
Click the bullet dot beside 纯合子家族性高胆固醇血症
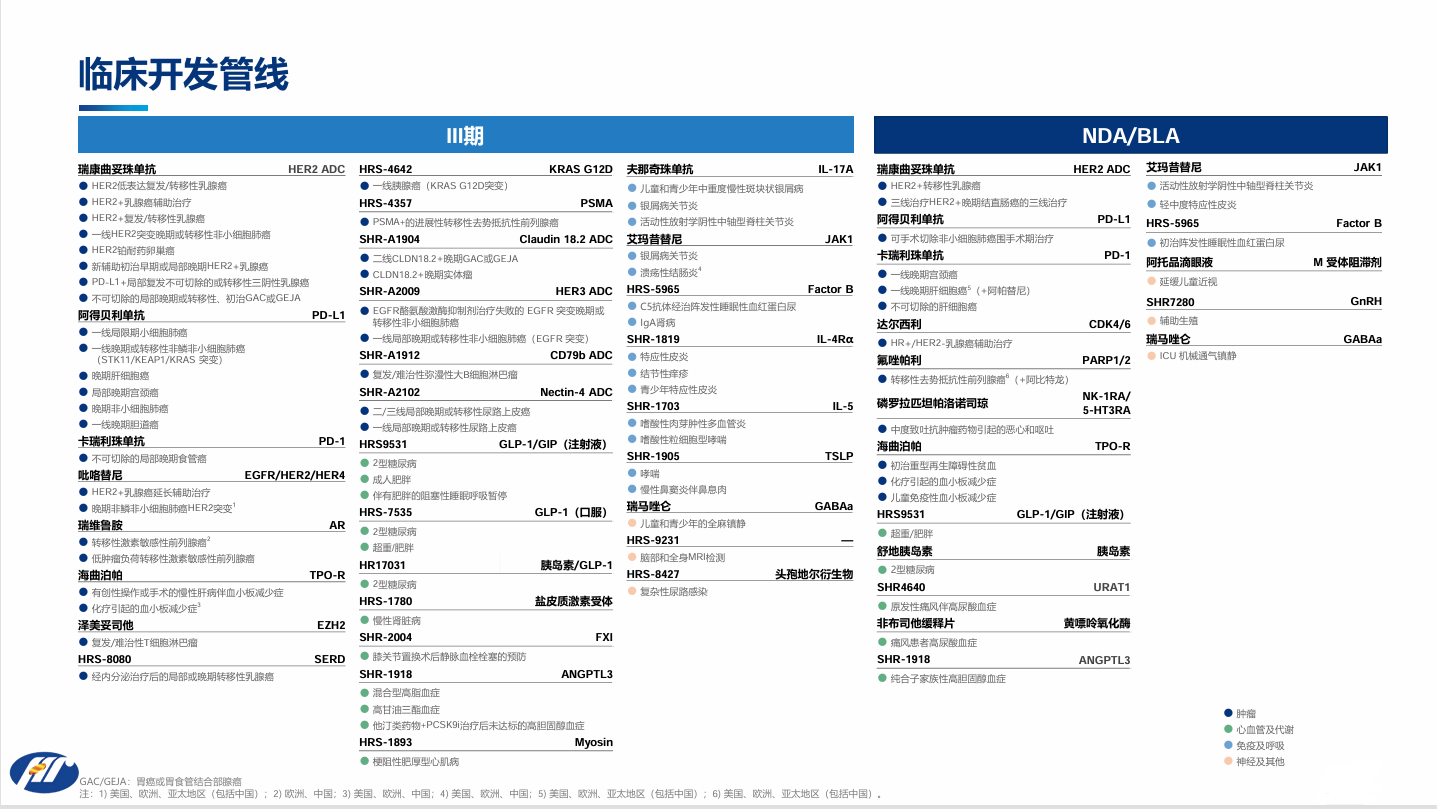[882, 678]
